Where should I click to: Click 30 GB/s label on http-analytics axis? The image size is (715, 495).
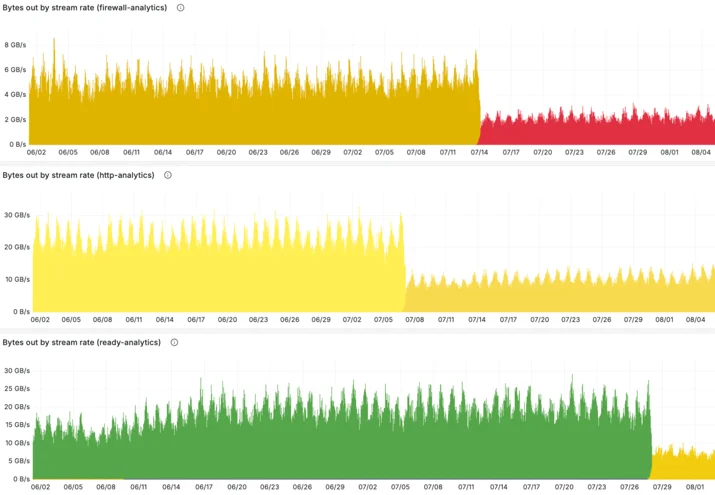click(x=17, y=215)
